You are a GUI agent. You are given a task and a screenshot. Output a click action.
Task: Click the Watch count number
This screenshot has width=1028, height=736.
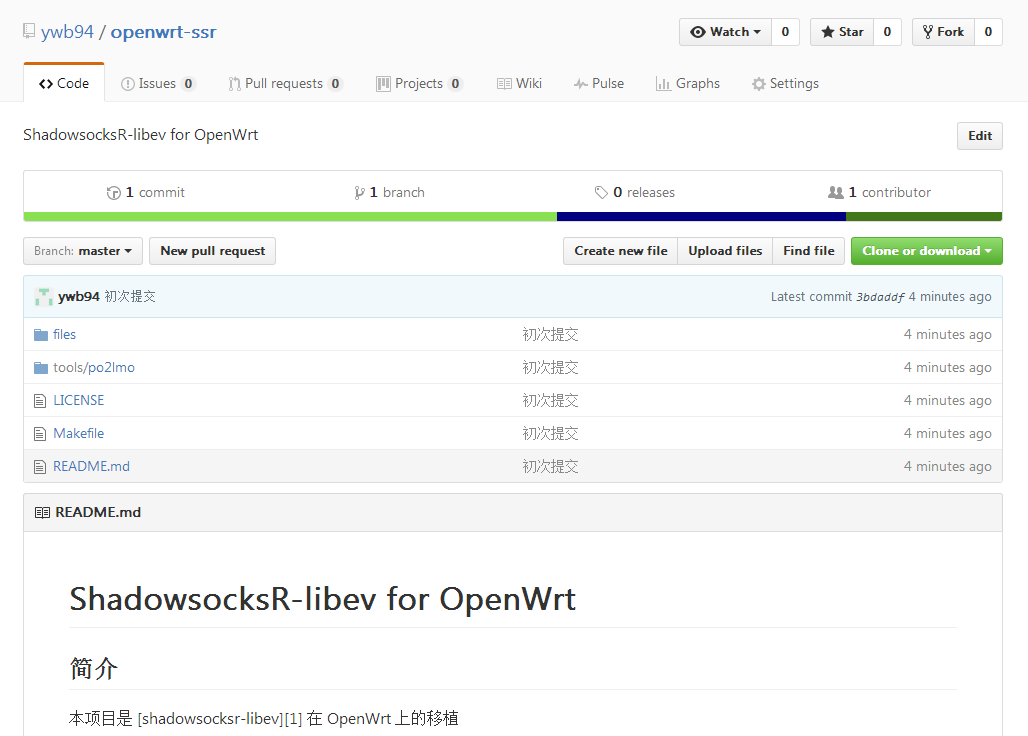785,32
